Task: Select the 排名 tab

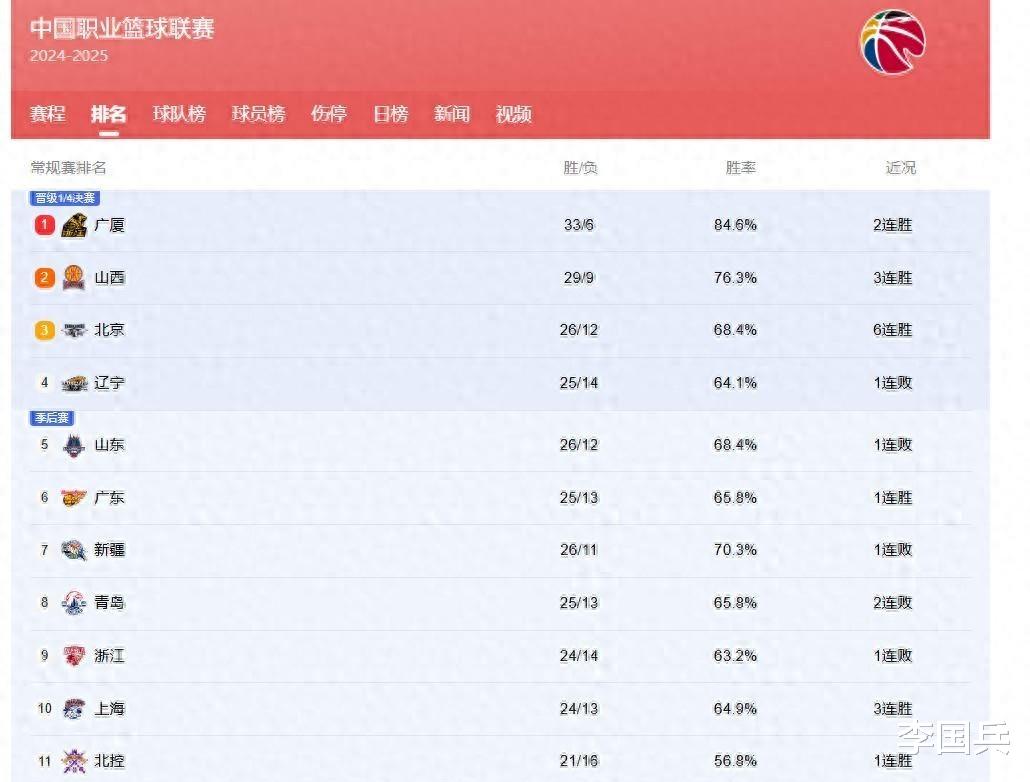Action: point(109,114)
